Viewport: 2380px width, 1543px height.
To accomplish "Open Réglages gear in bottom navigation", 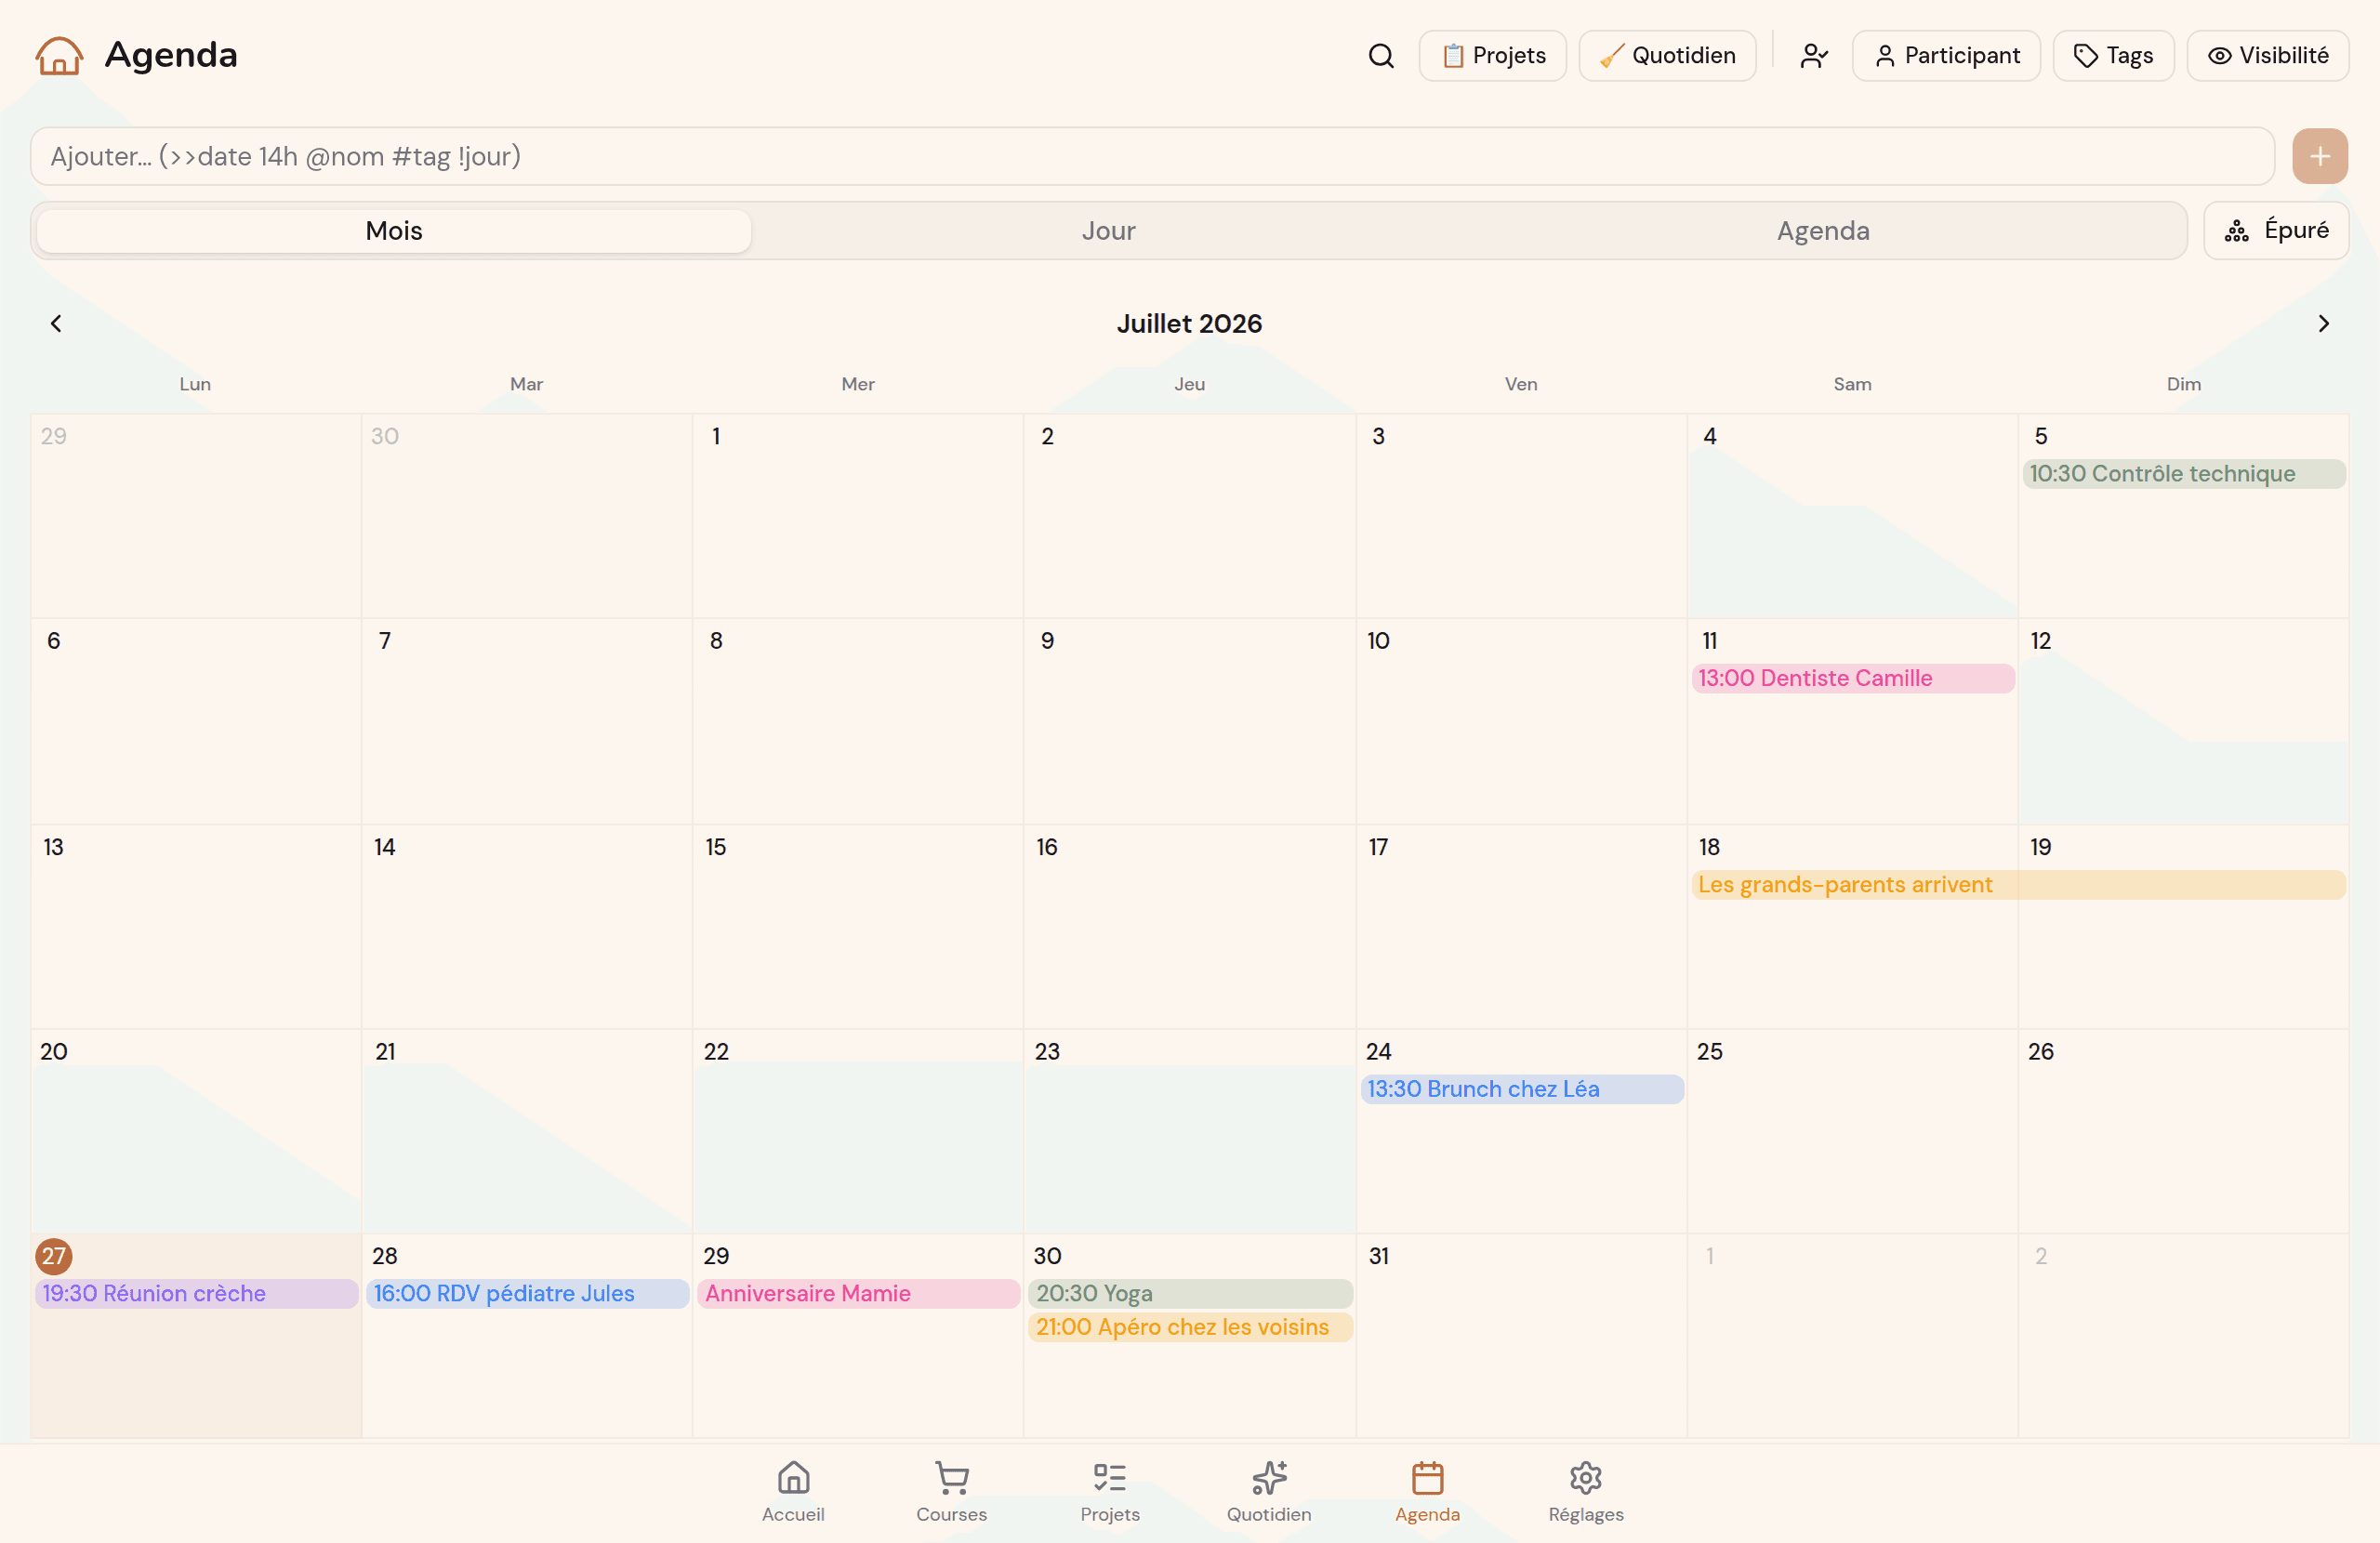I will click(1586, 1491).
